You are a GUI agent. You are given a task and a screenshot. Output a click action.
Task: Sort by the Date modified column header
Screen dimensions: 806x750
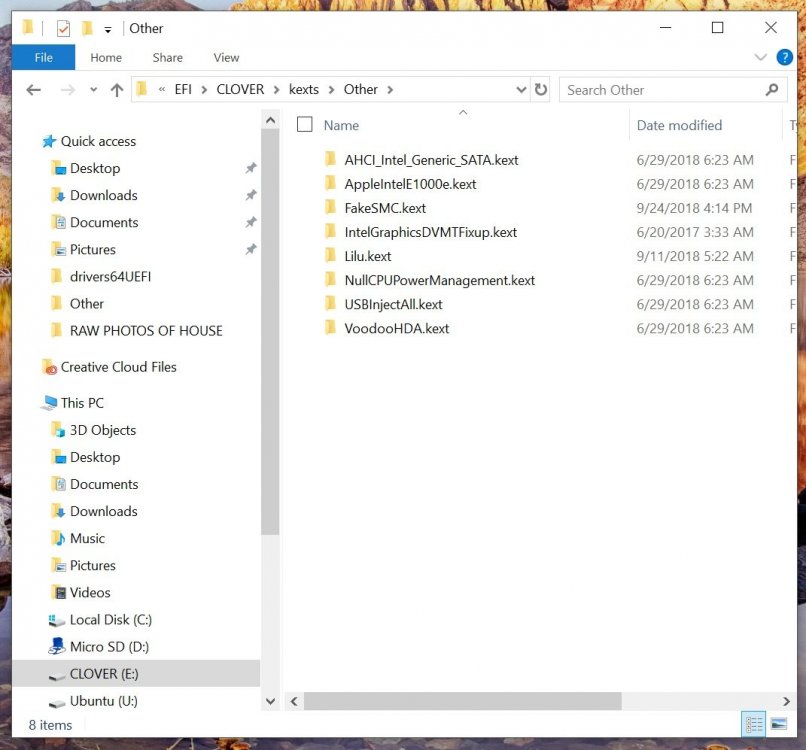click(679, 125)
